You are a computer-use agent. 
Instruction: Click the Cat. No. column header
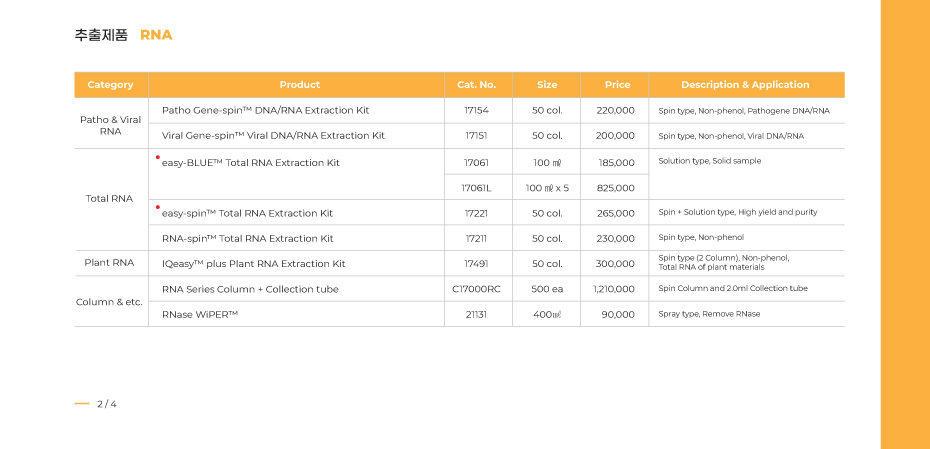point(477,85)
